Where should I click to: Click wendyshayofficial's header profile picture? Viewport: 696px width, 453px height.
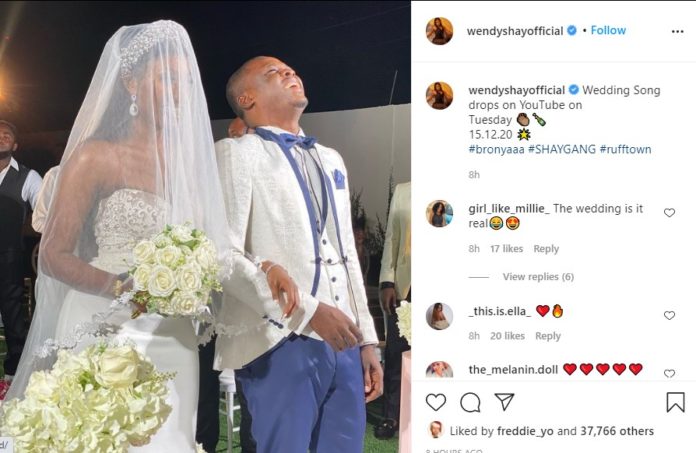[x=439, y=31]
